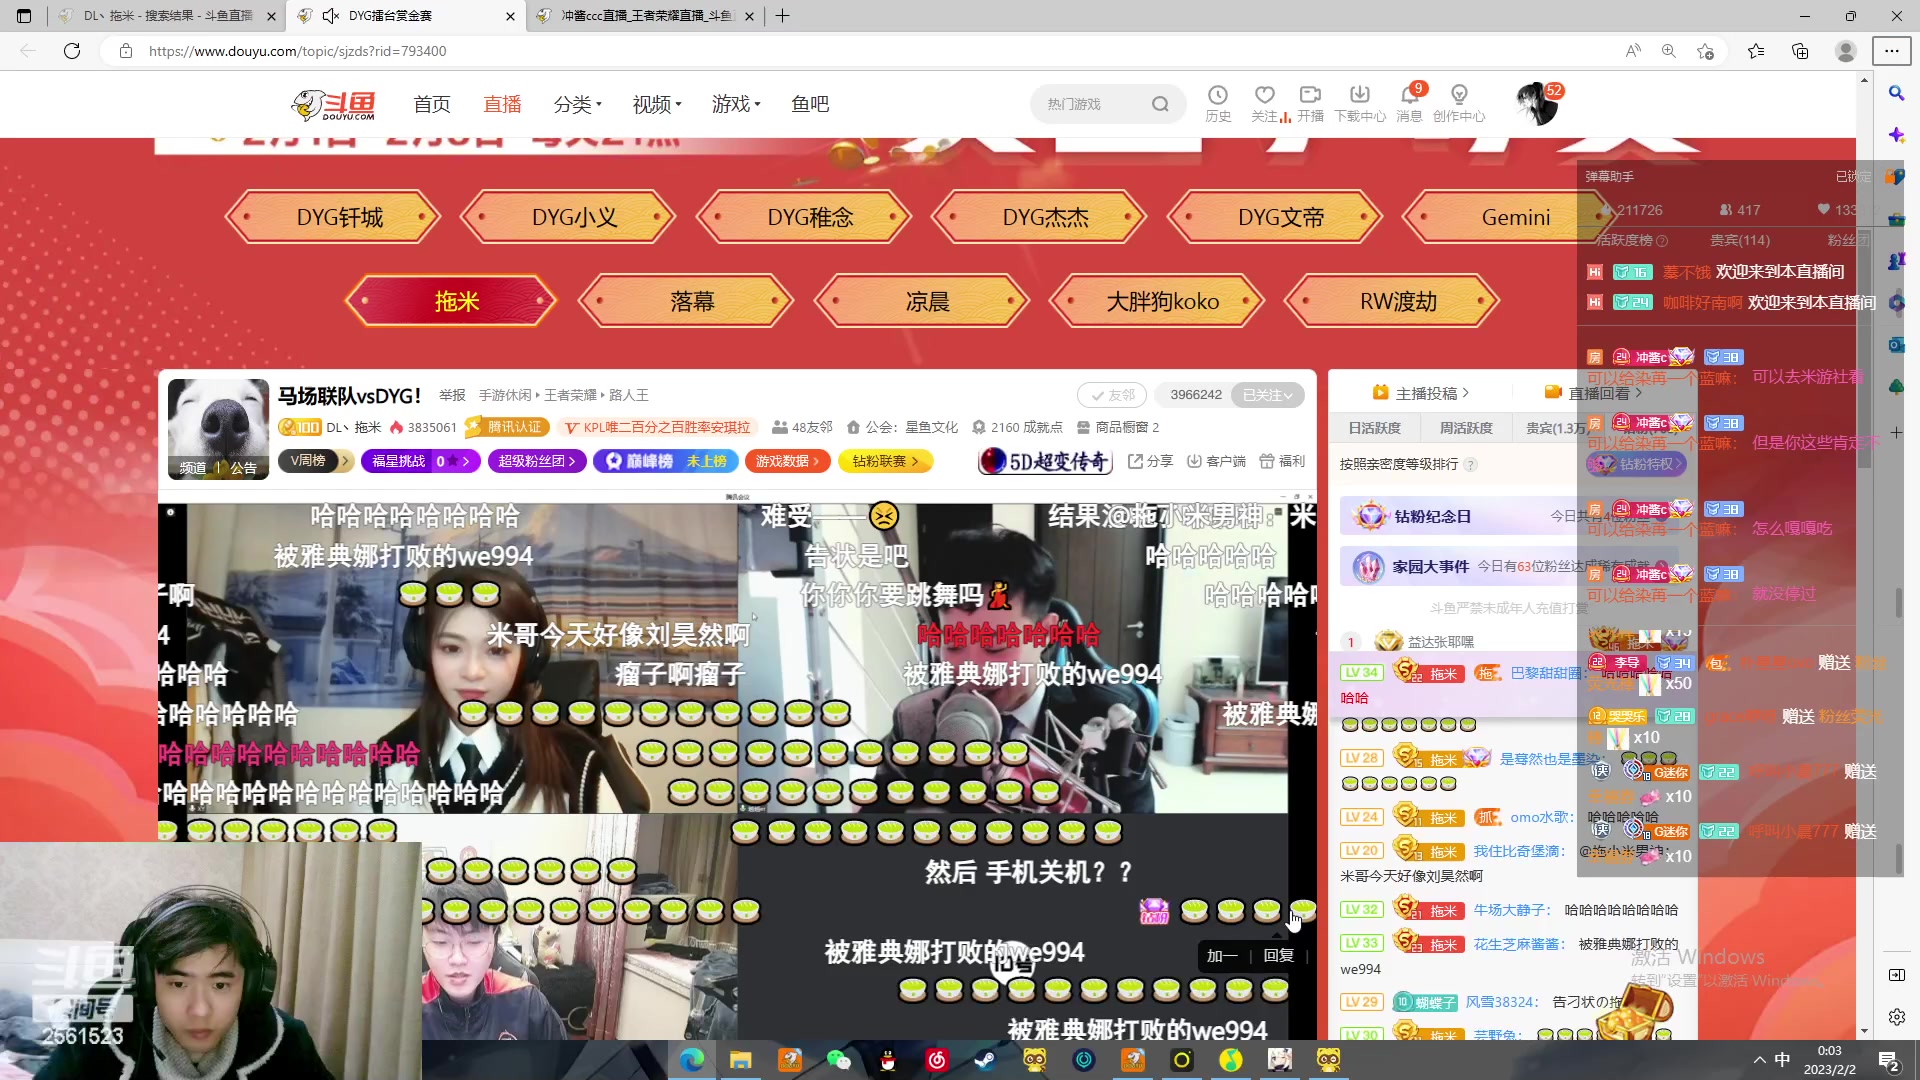This screenshot has height=1080, width=1920.
Task: Share the stream via 分享 icon
Action: pyautogui.click(x=1138, y=461)
